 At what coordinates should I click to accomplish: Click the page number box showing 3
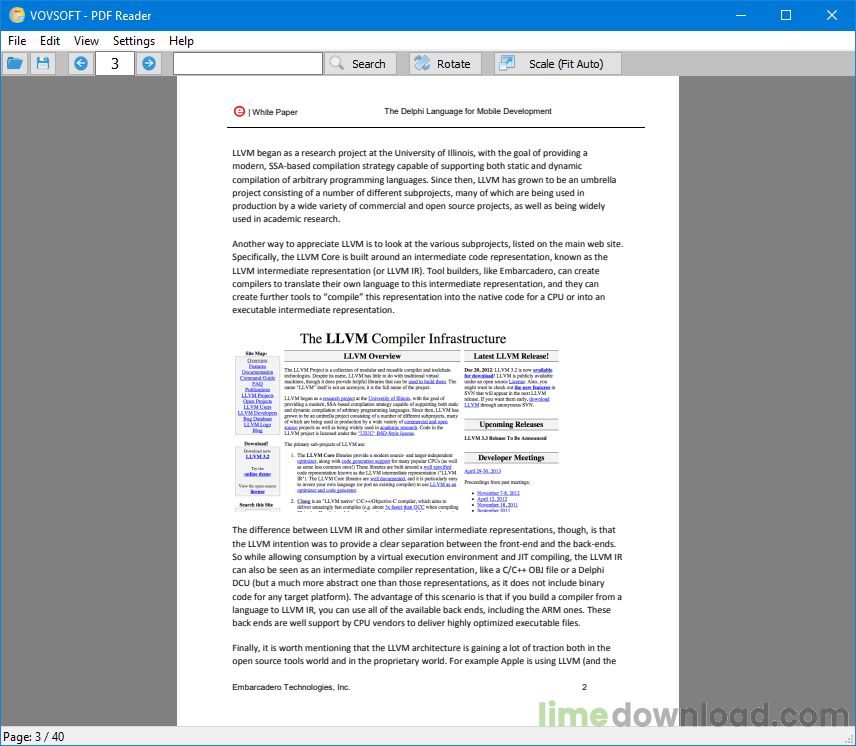[113, 63]
